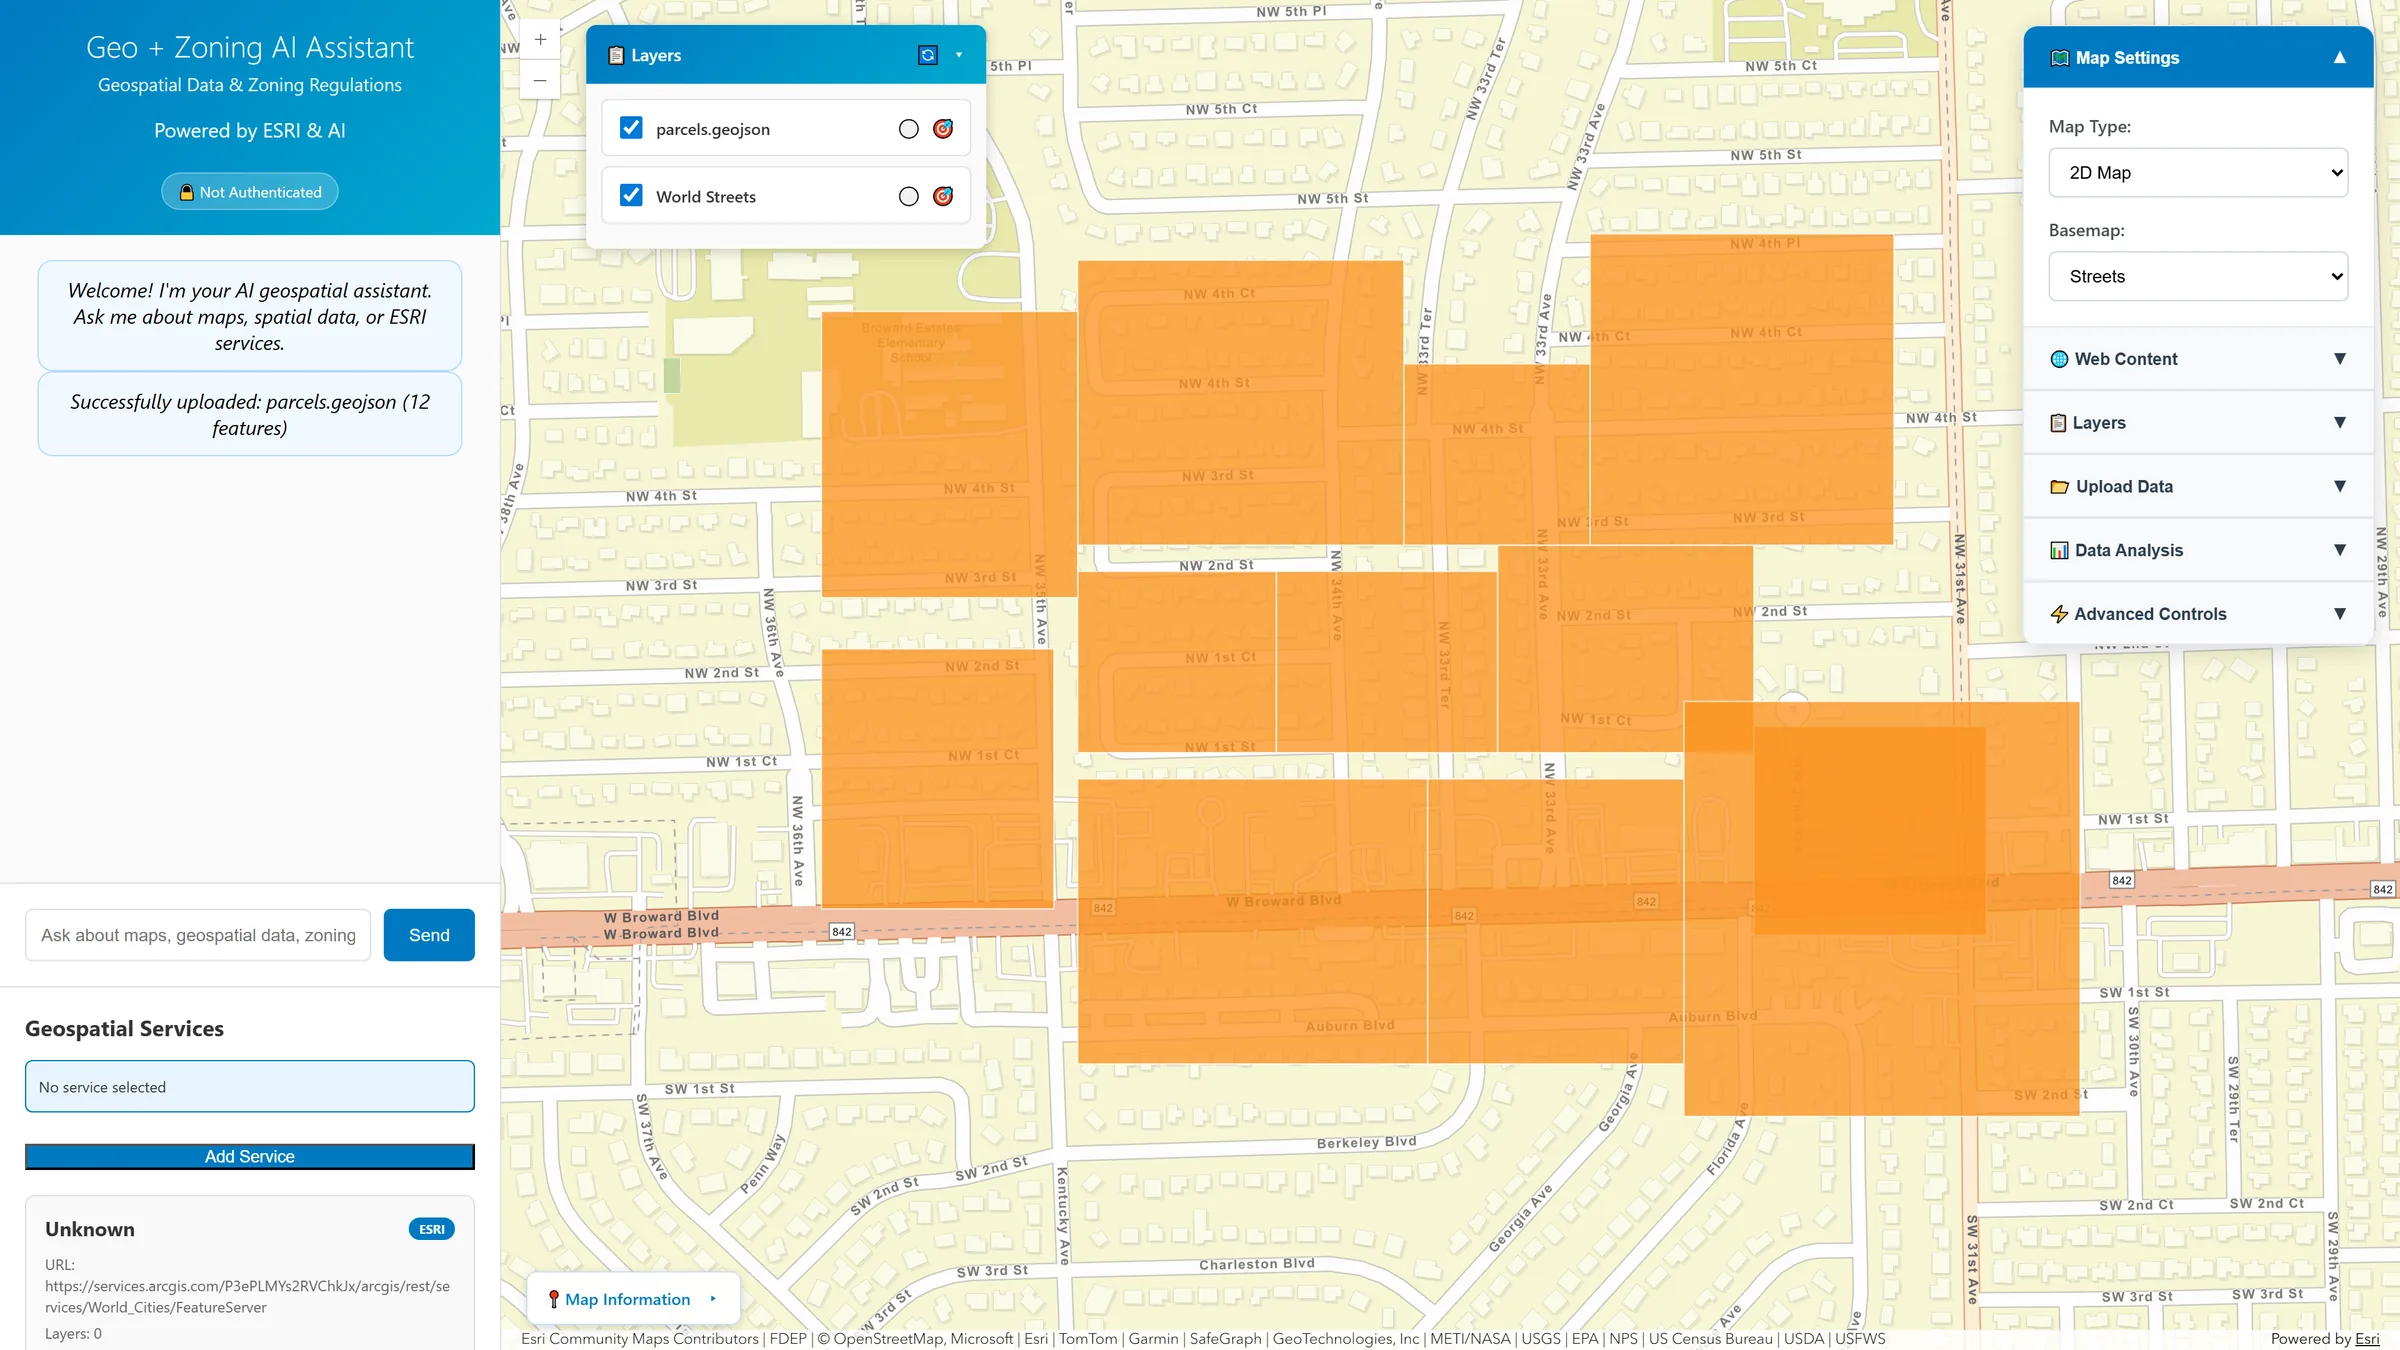Screen dimensions: 2400x1350
Task: Open the Web Content section label
Action: coord(2126,359)
